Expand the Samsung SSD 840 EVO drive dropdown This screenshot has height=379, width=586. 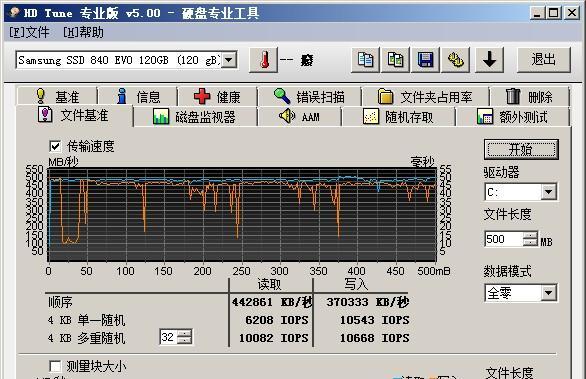(229, 60)
